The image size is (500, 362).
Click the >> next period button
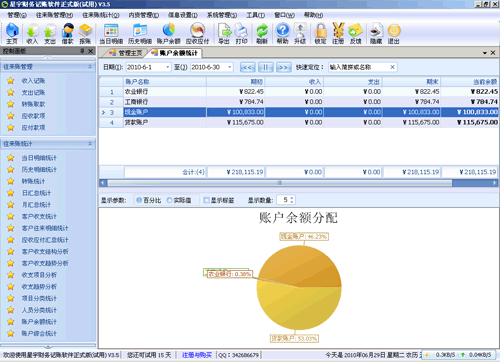(x=283, y=67)
